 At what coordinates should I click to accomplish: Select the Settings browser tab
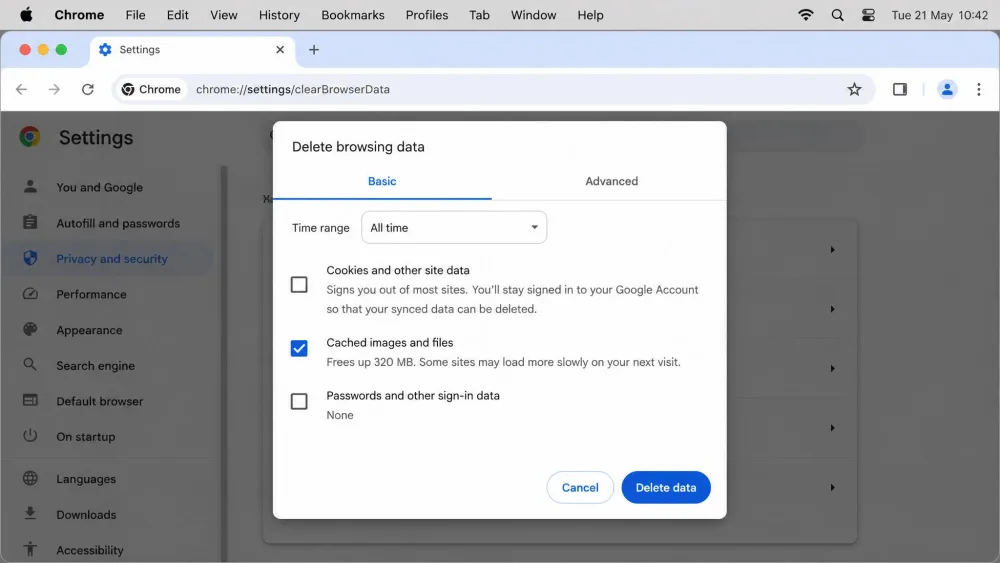tap(191, 50)
